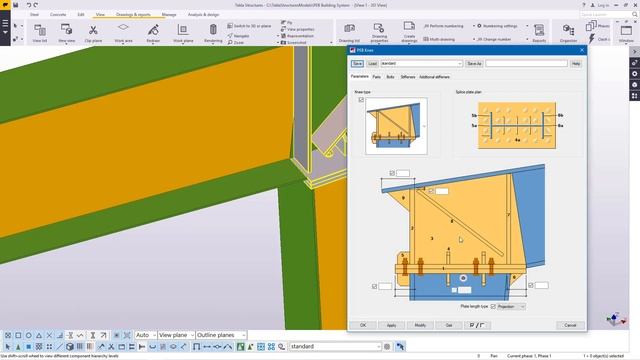Click the Clash check lightning icon
The width and height of the screenshot is (640, 360).
[x=592, y=39]
